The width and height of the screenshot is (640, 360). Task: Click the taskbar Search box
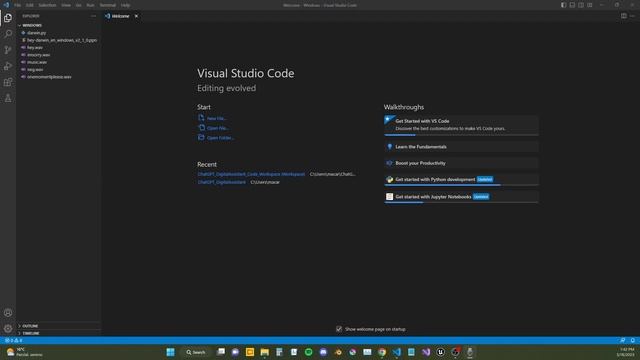pyautogui.click(x=196, y=352)
